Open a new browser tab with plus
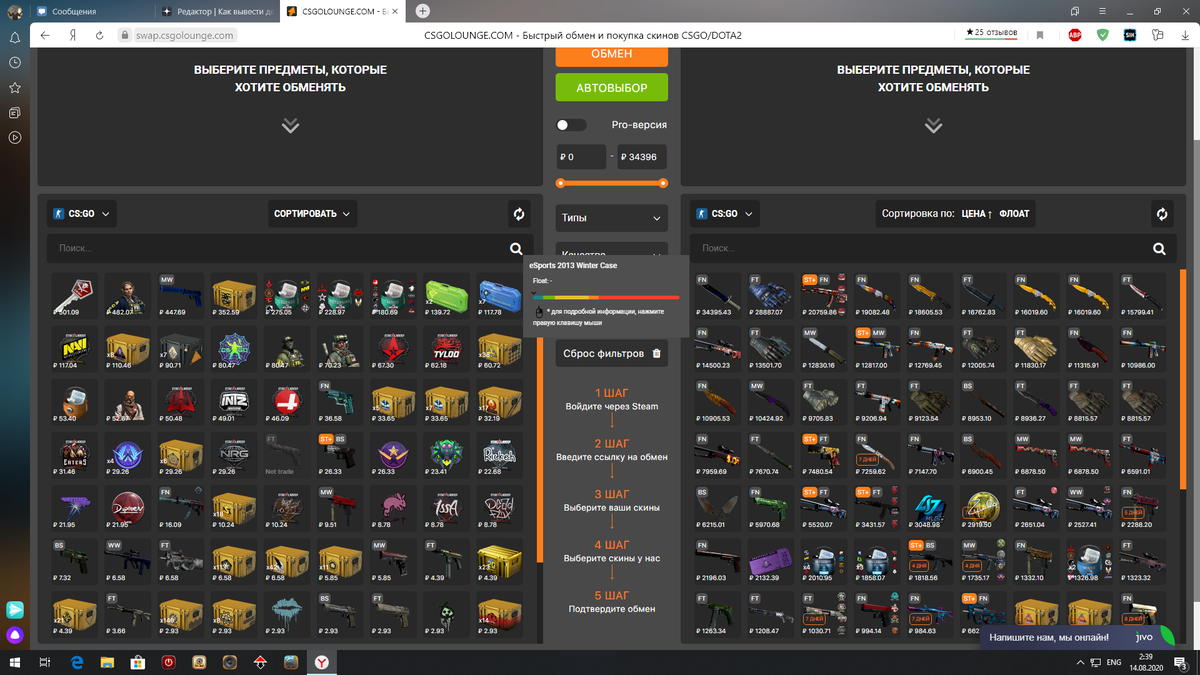Screen dimensions: 1200x675 [x=423, y=11]
